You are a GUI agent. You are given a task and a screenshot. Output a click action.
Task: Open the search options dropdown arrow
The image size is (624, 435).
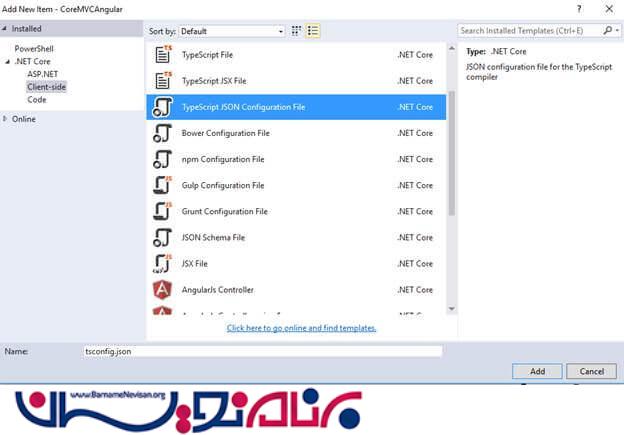point(617,30)
